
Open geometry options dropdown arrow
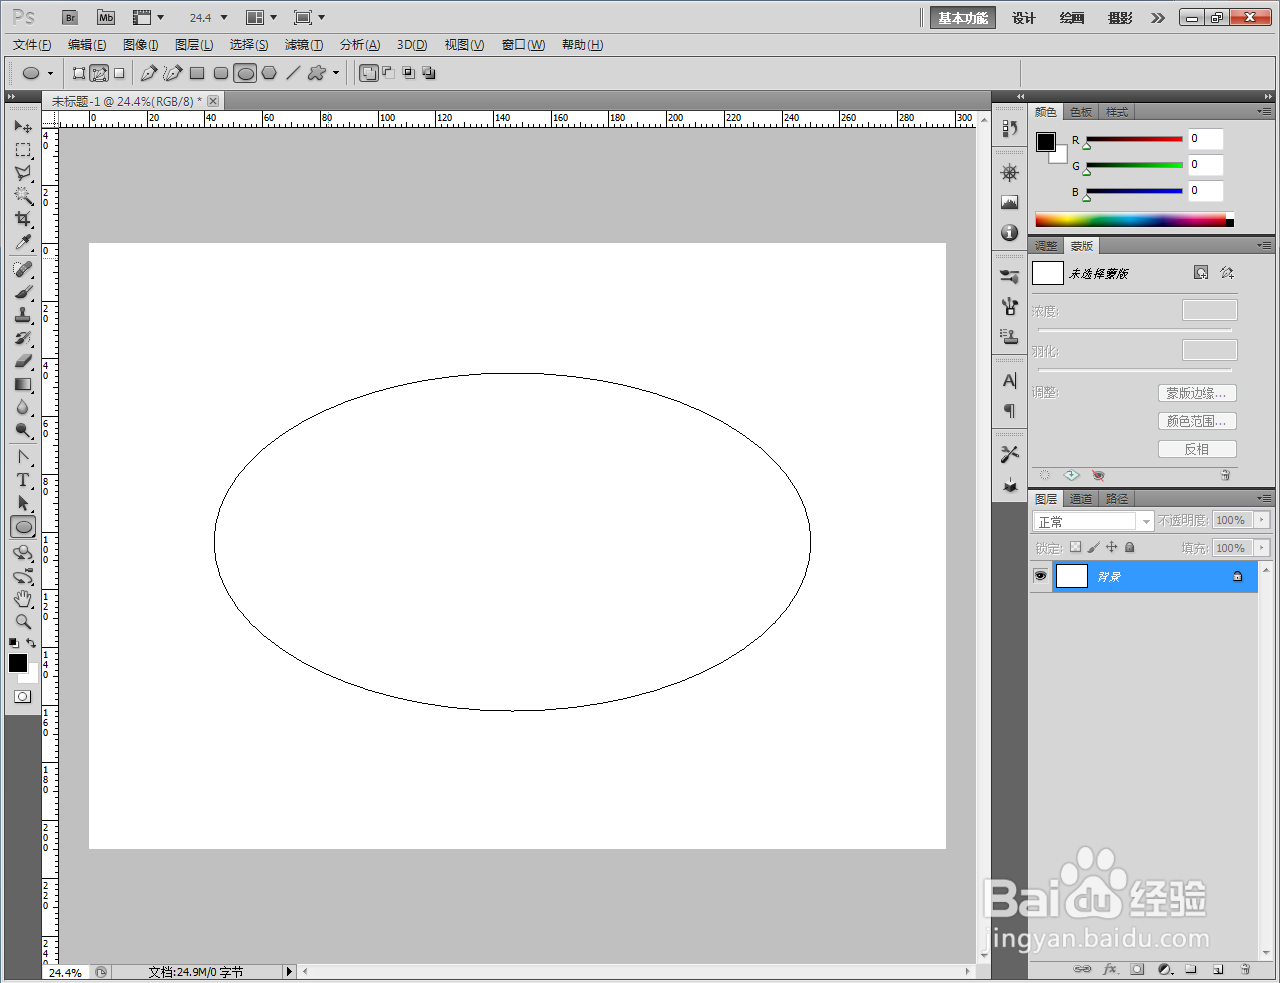click(x=336, y=73)
